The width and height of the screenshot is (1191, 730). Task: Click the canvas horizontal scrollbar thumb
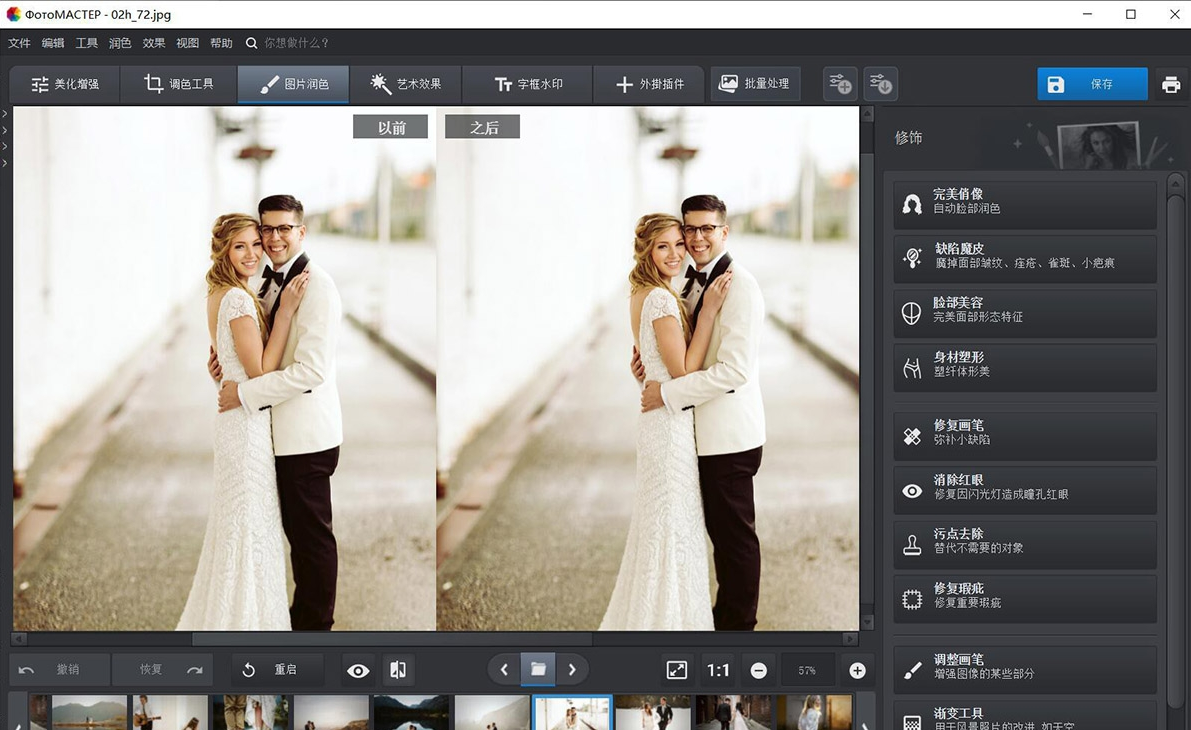(392, 640)
